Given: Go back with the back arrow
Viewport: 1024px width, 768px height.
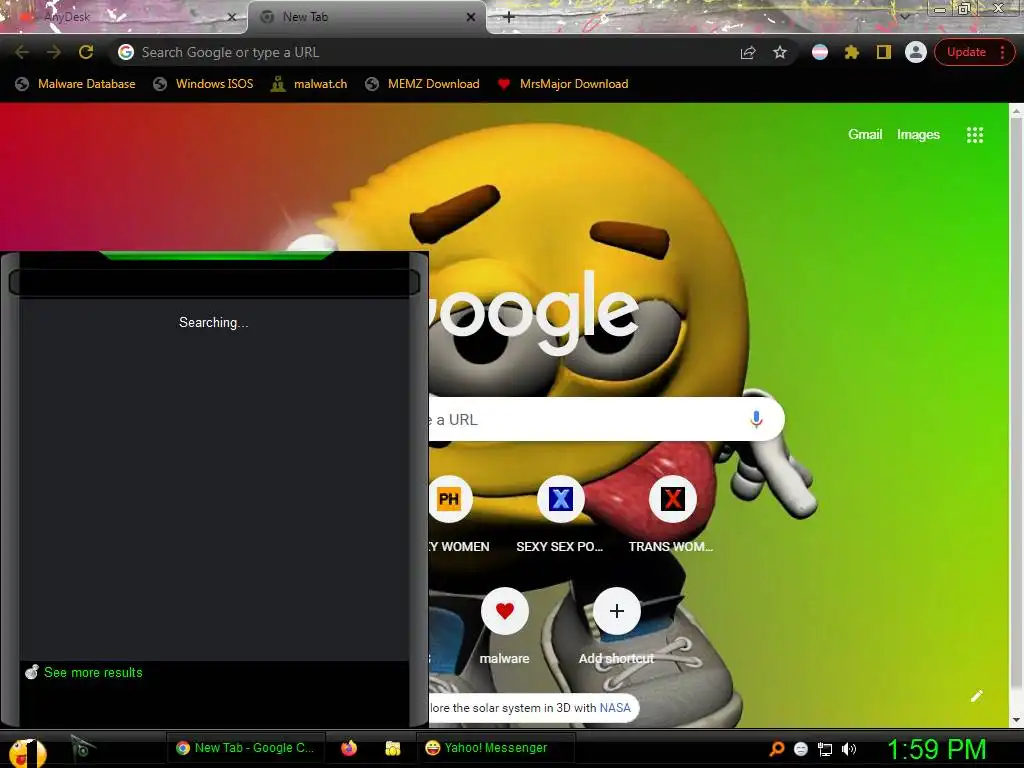Looking at the screenshot, I should (22, 52).
